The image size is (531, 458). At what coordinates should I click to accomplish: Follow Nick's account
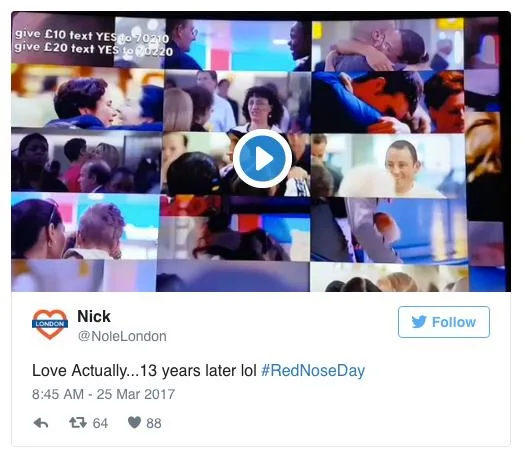pos(444,322)
